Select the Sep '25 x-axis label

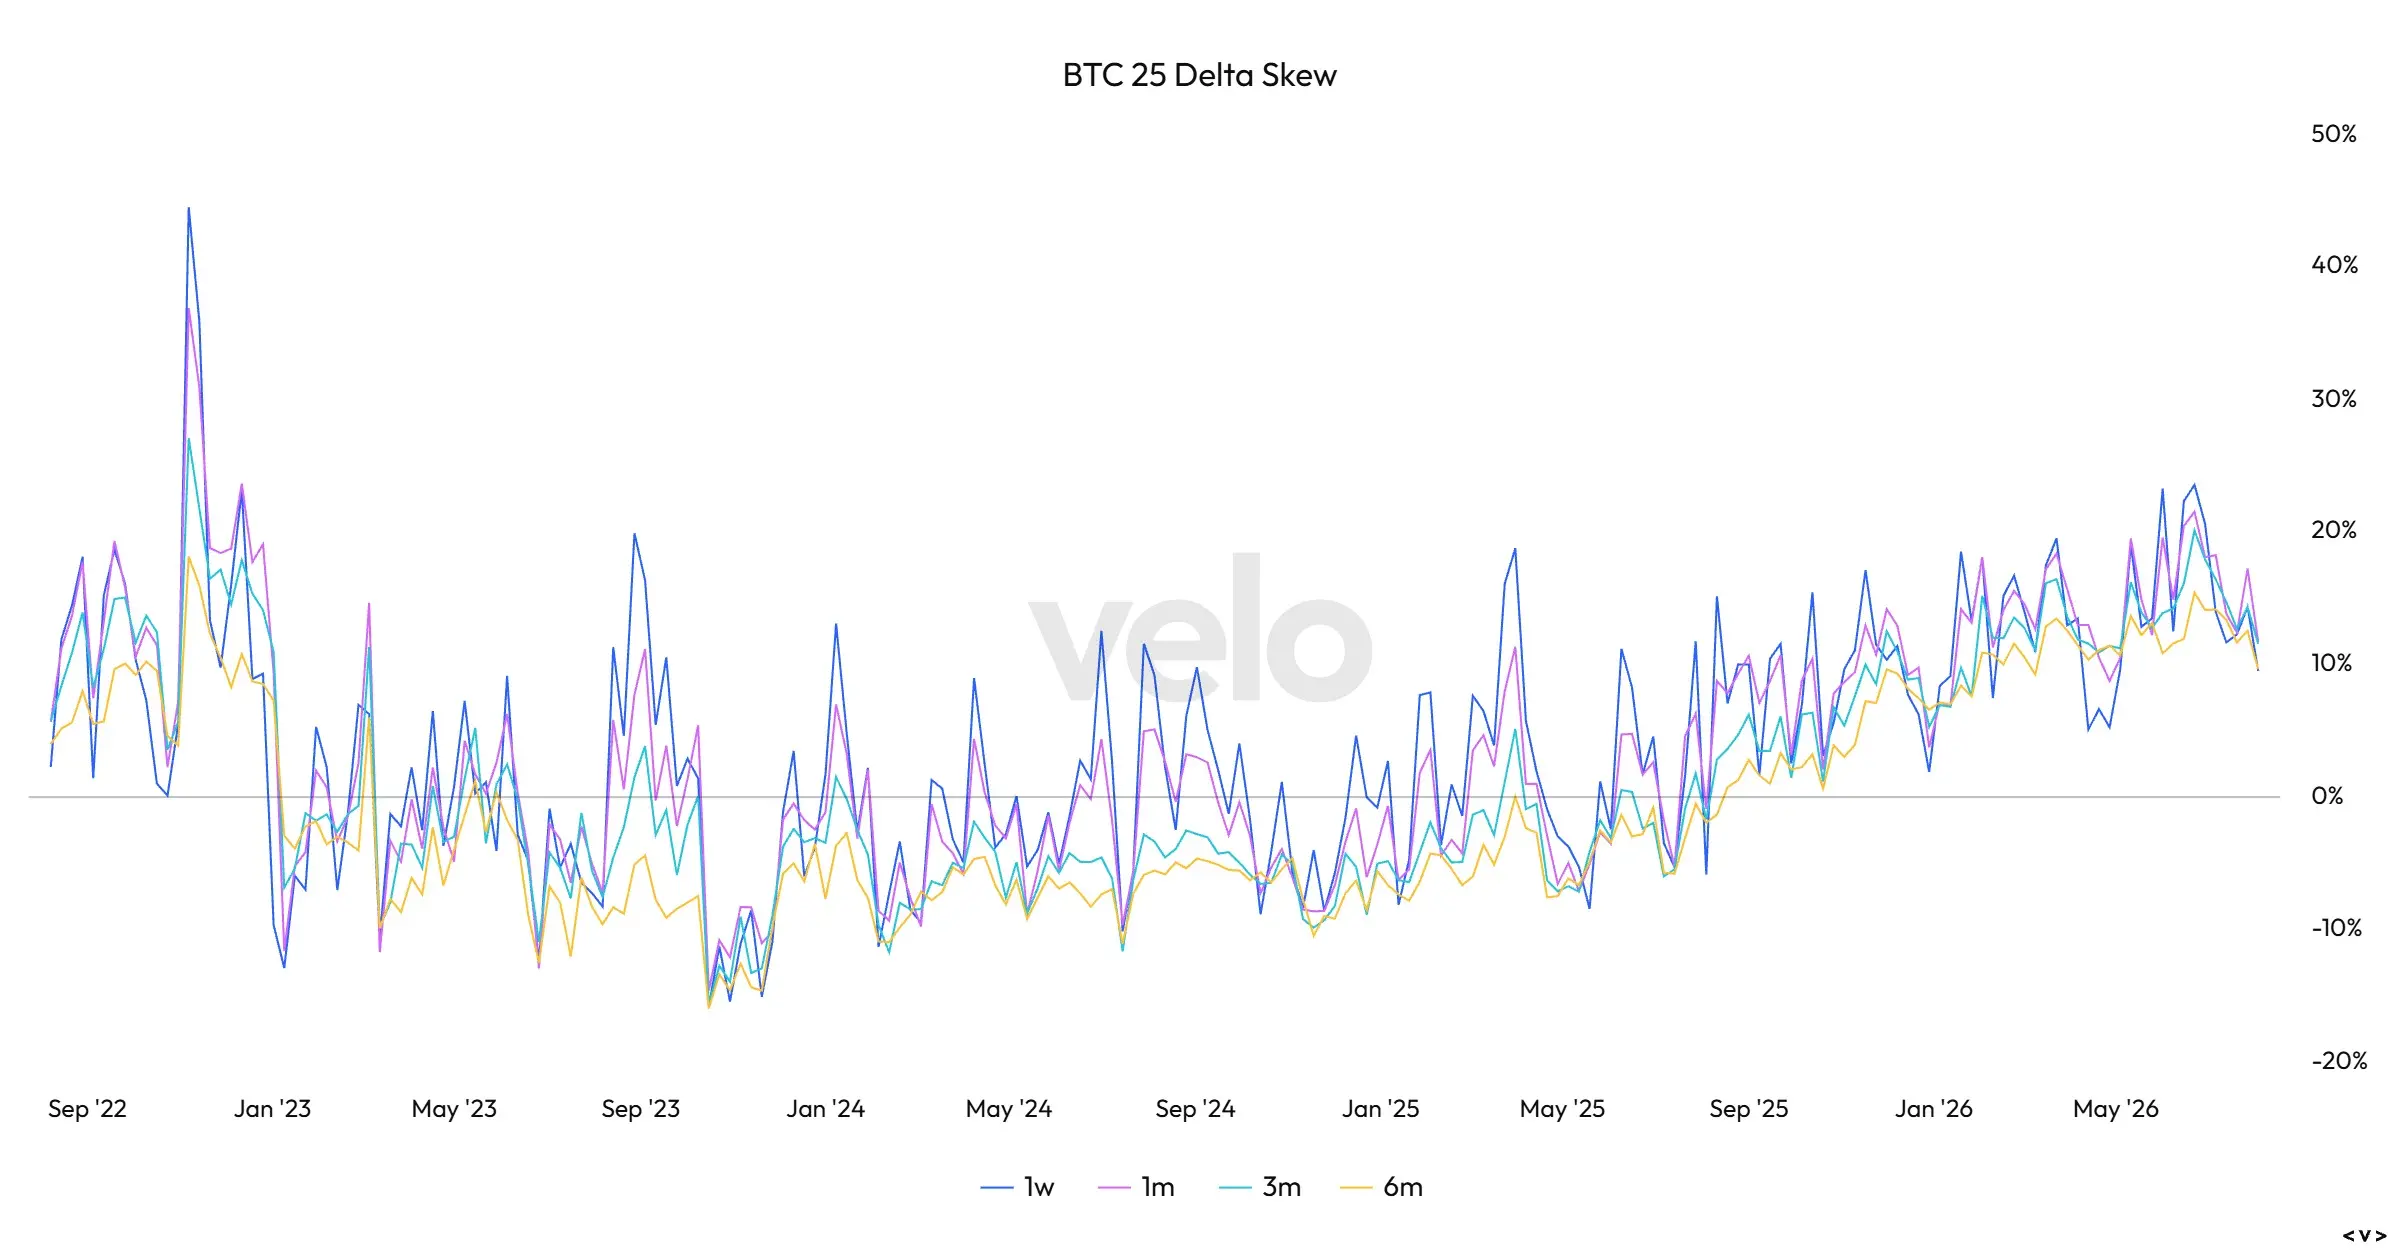[1749, 1109]
